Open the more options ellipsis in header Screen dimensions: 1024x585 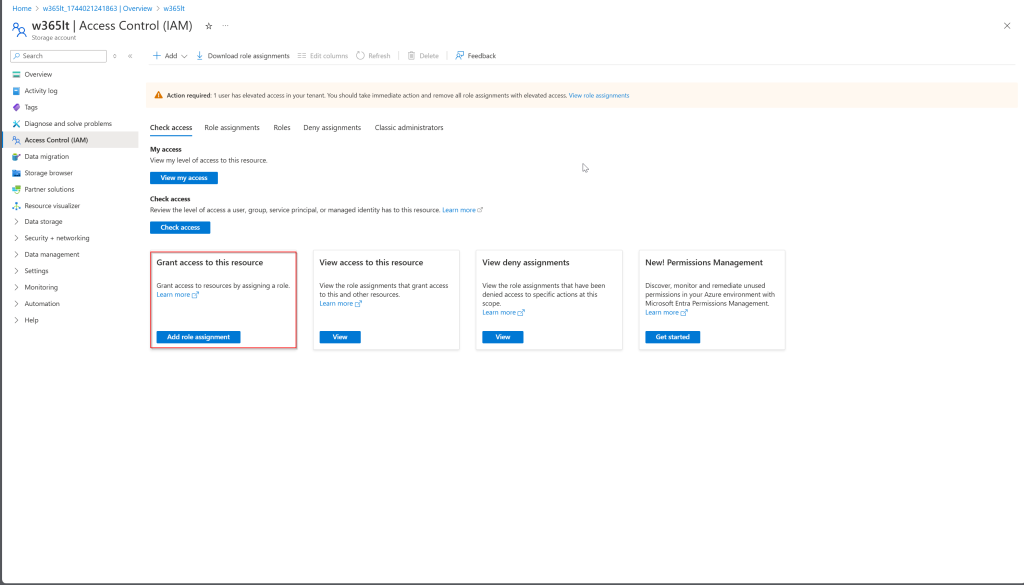[225, 26]
